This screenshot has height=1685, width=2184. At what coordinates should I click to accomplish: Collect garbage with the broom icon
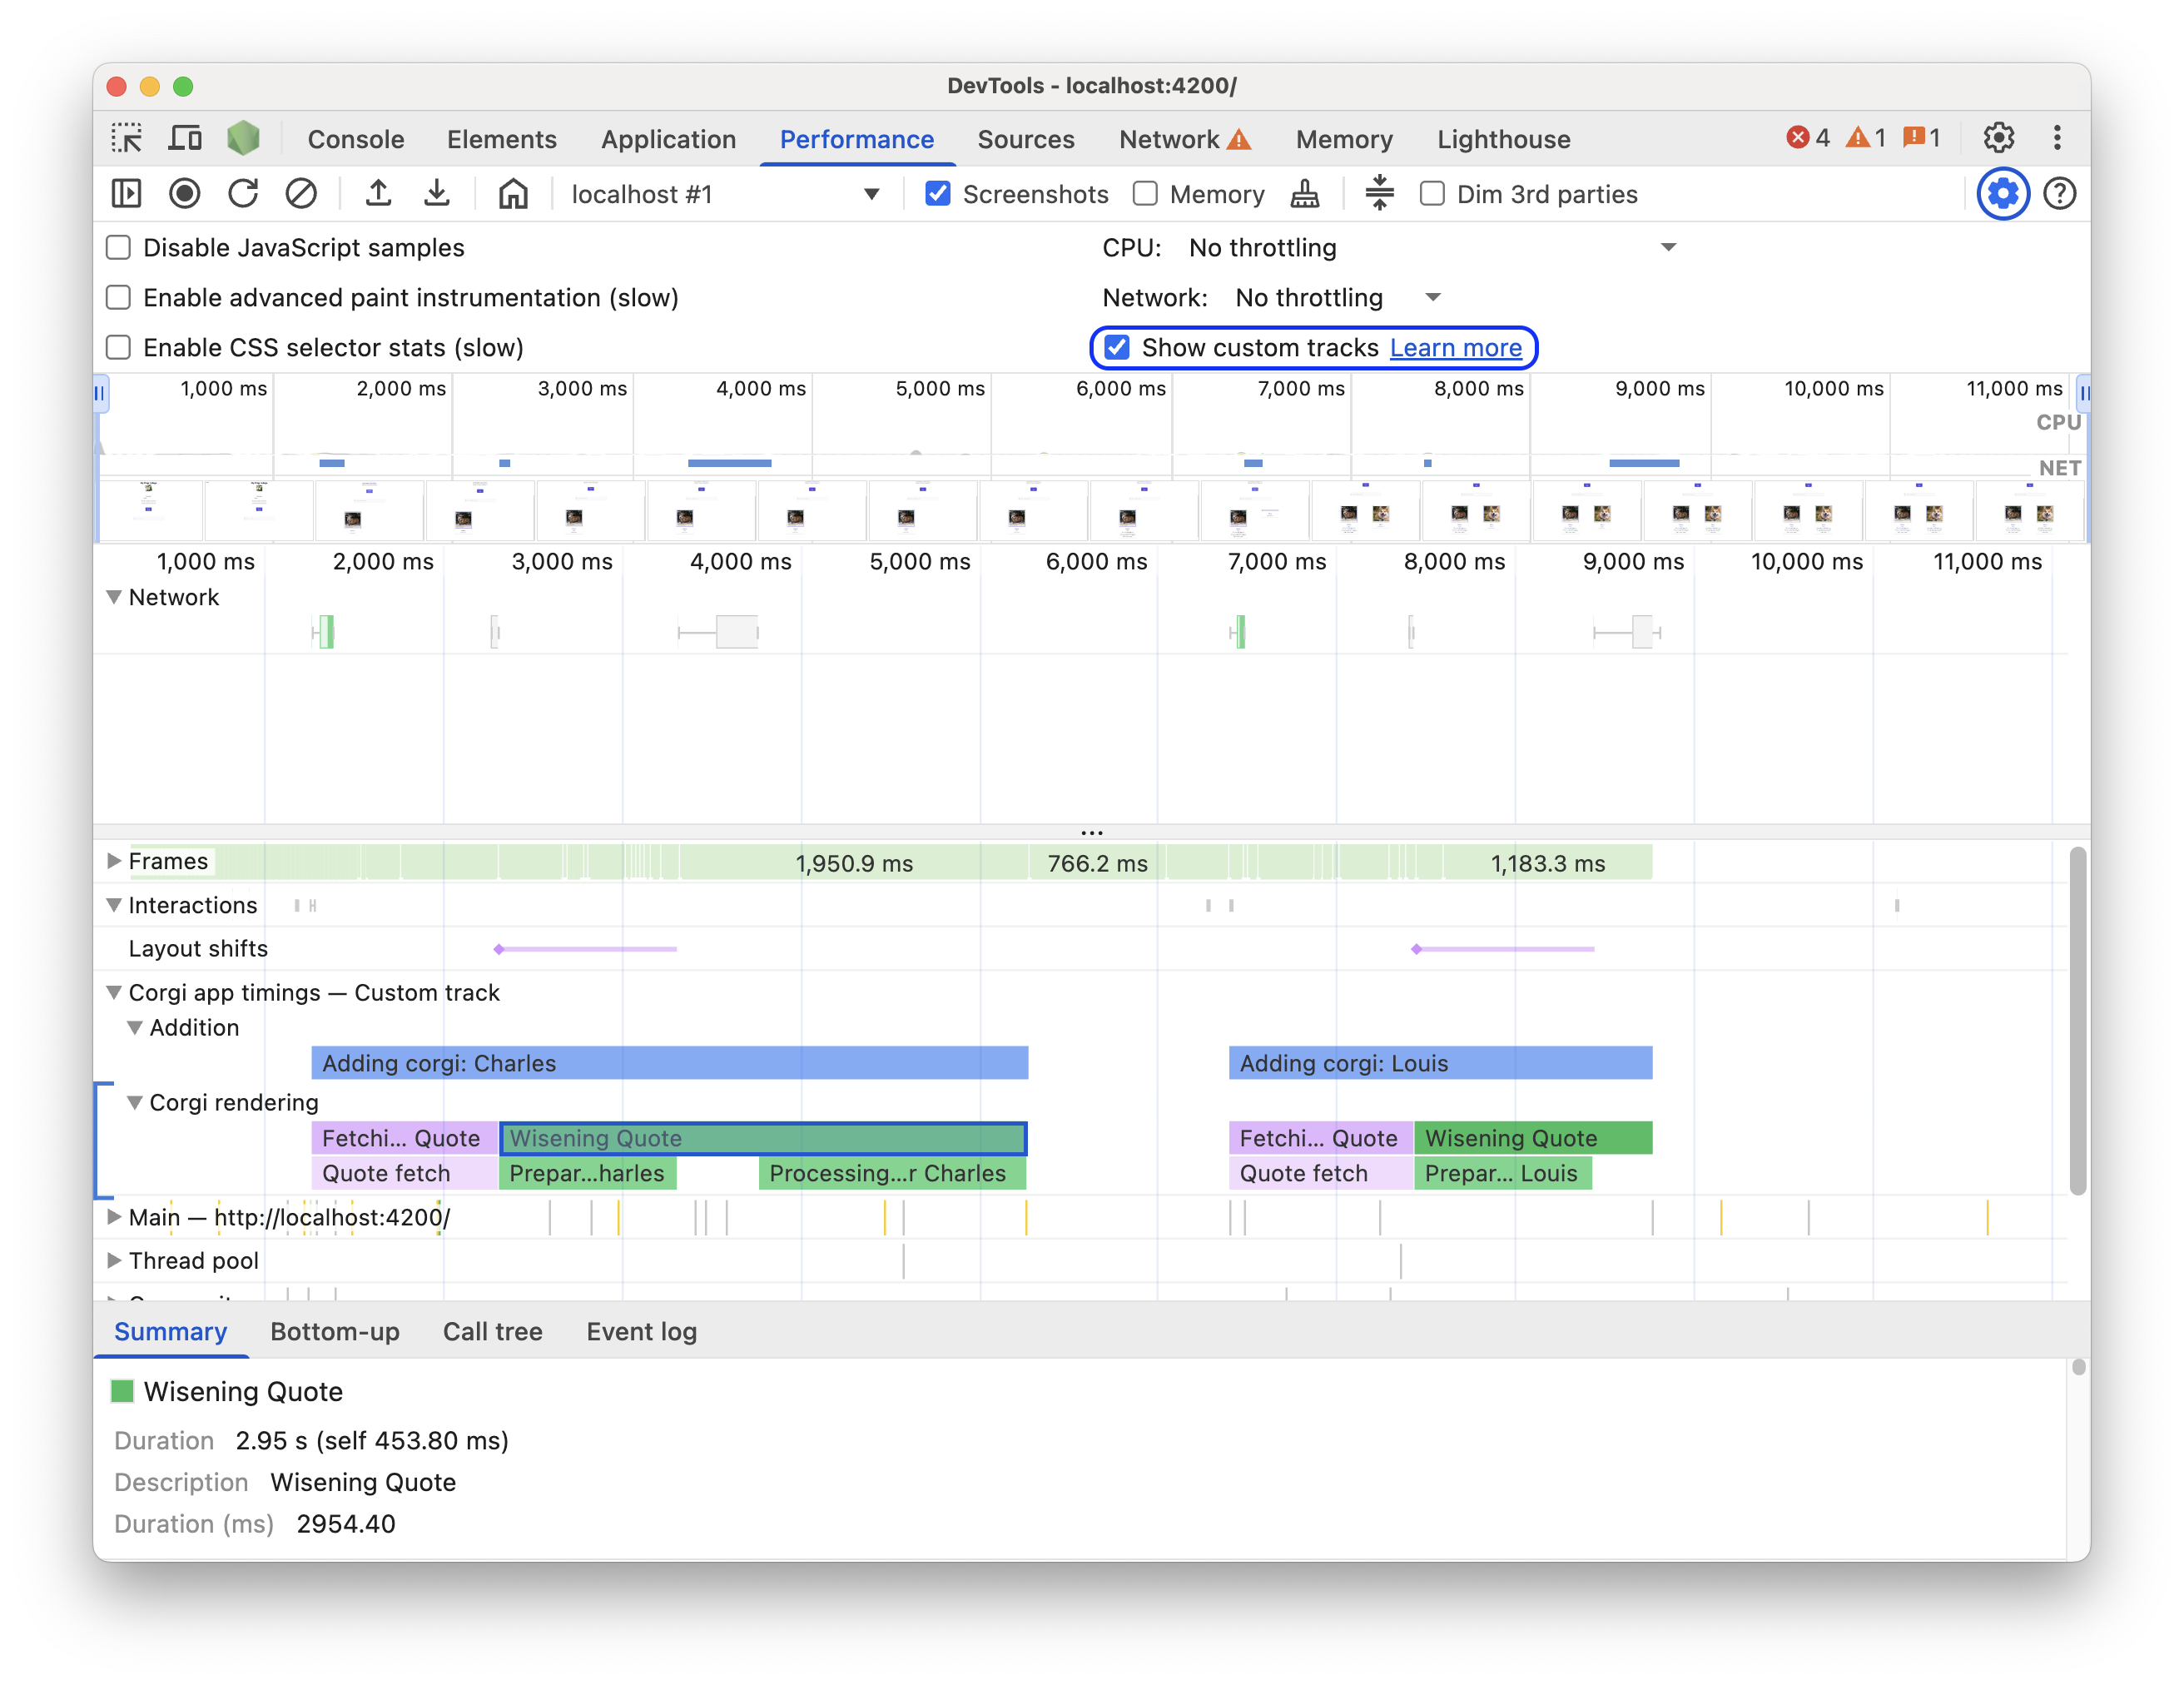(x=1305, y=193)
